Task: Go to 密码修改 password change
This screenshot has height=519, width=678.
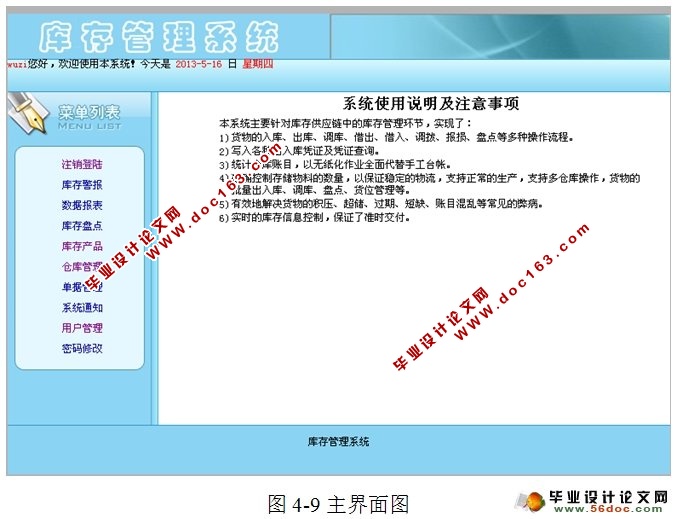Action: [x=82, y=348]
